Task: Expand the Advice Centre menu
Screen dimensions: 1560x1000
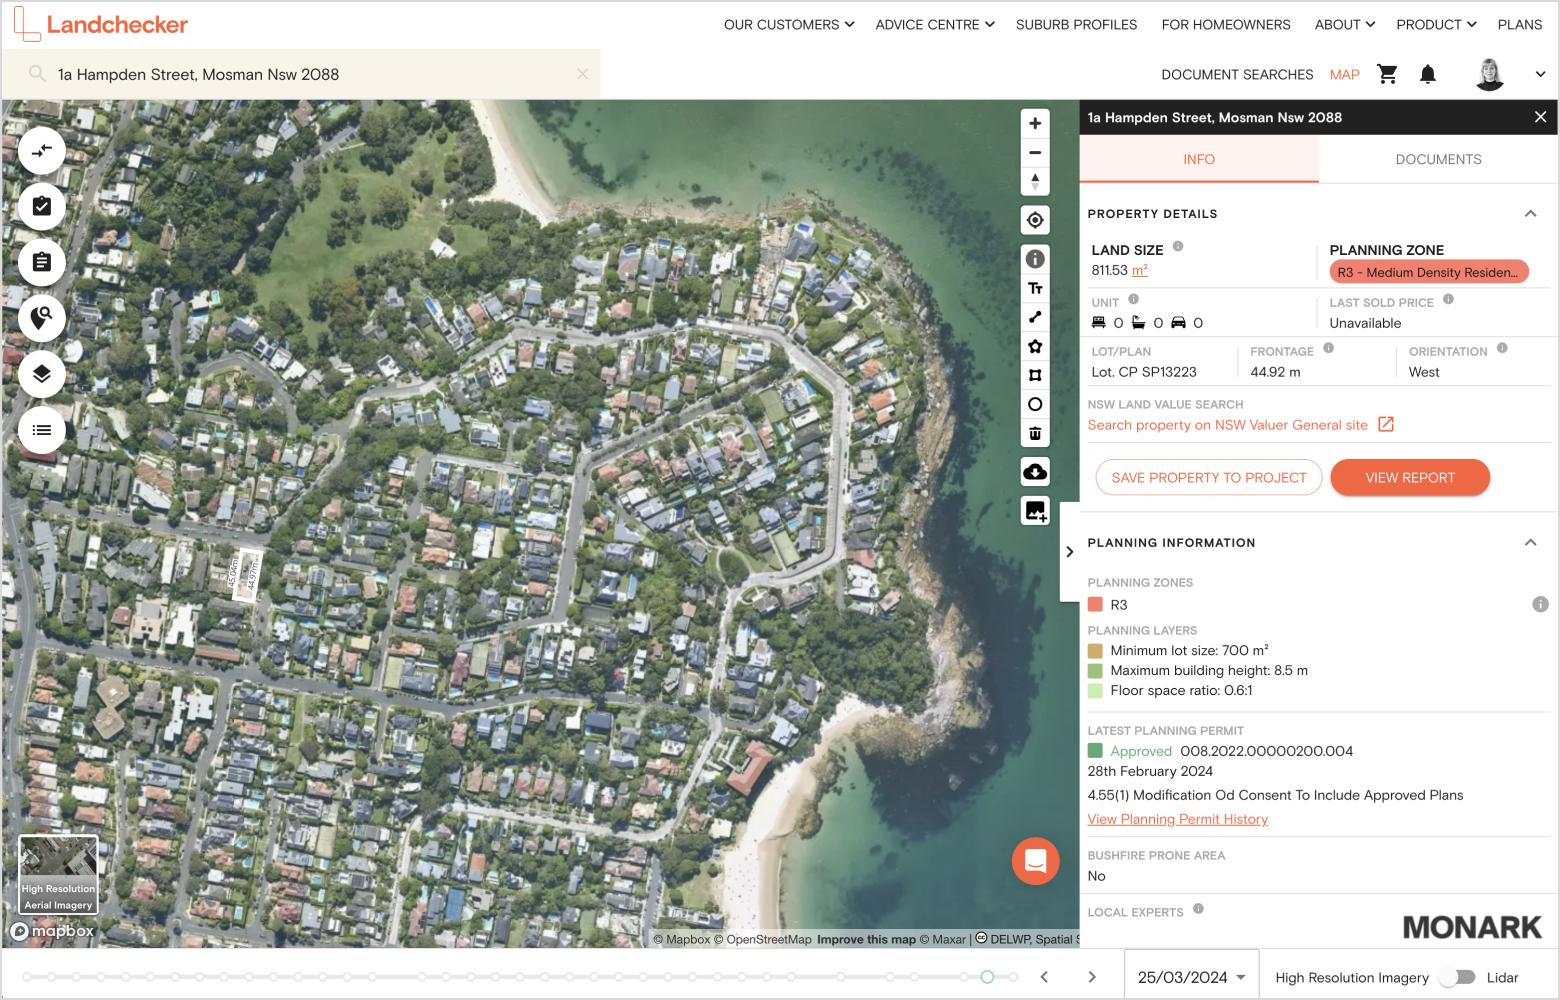Action: 935,24
